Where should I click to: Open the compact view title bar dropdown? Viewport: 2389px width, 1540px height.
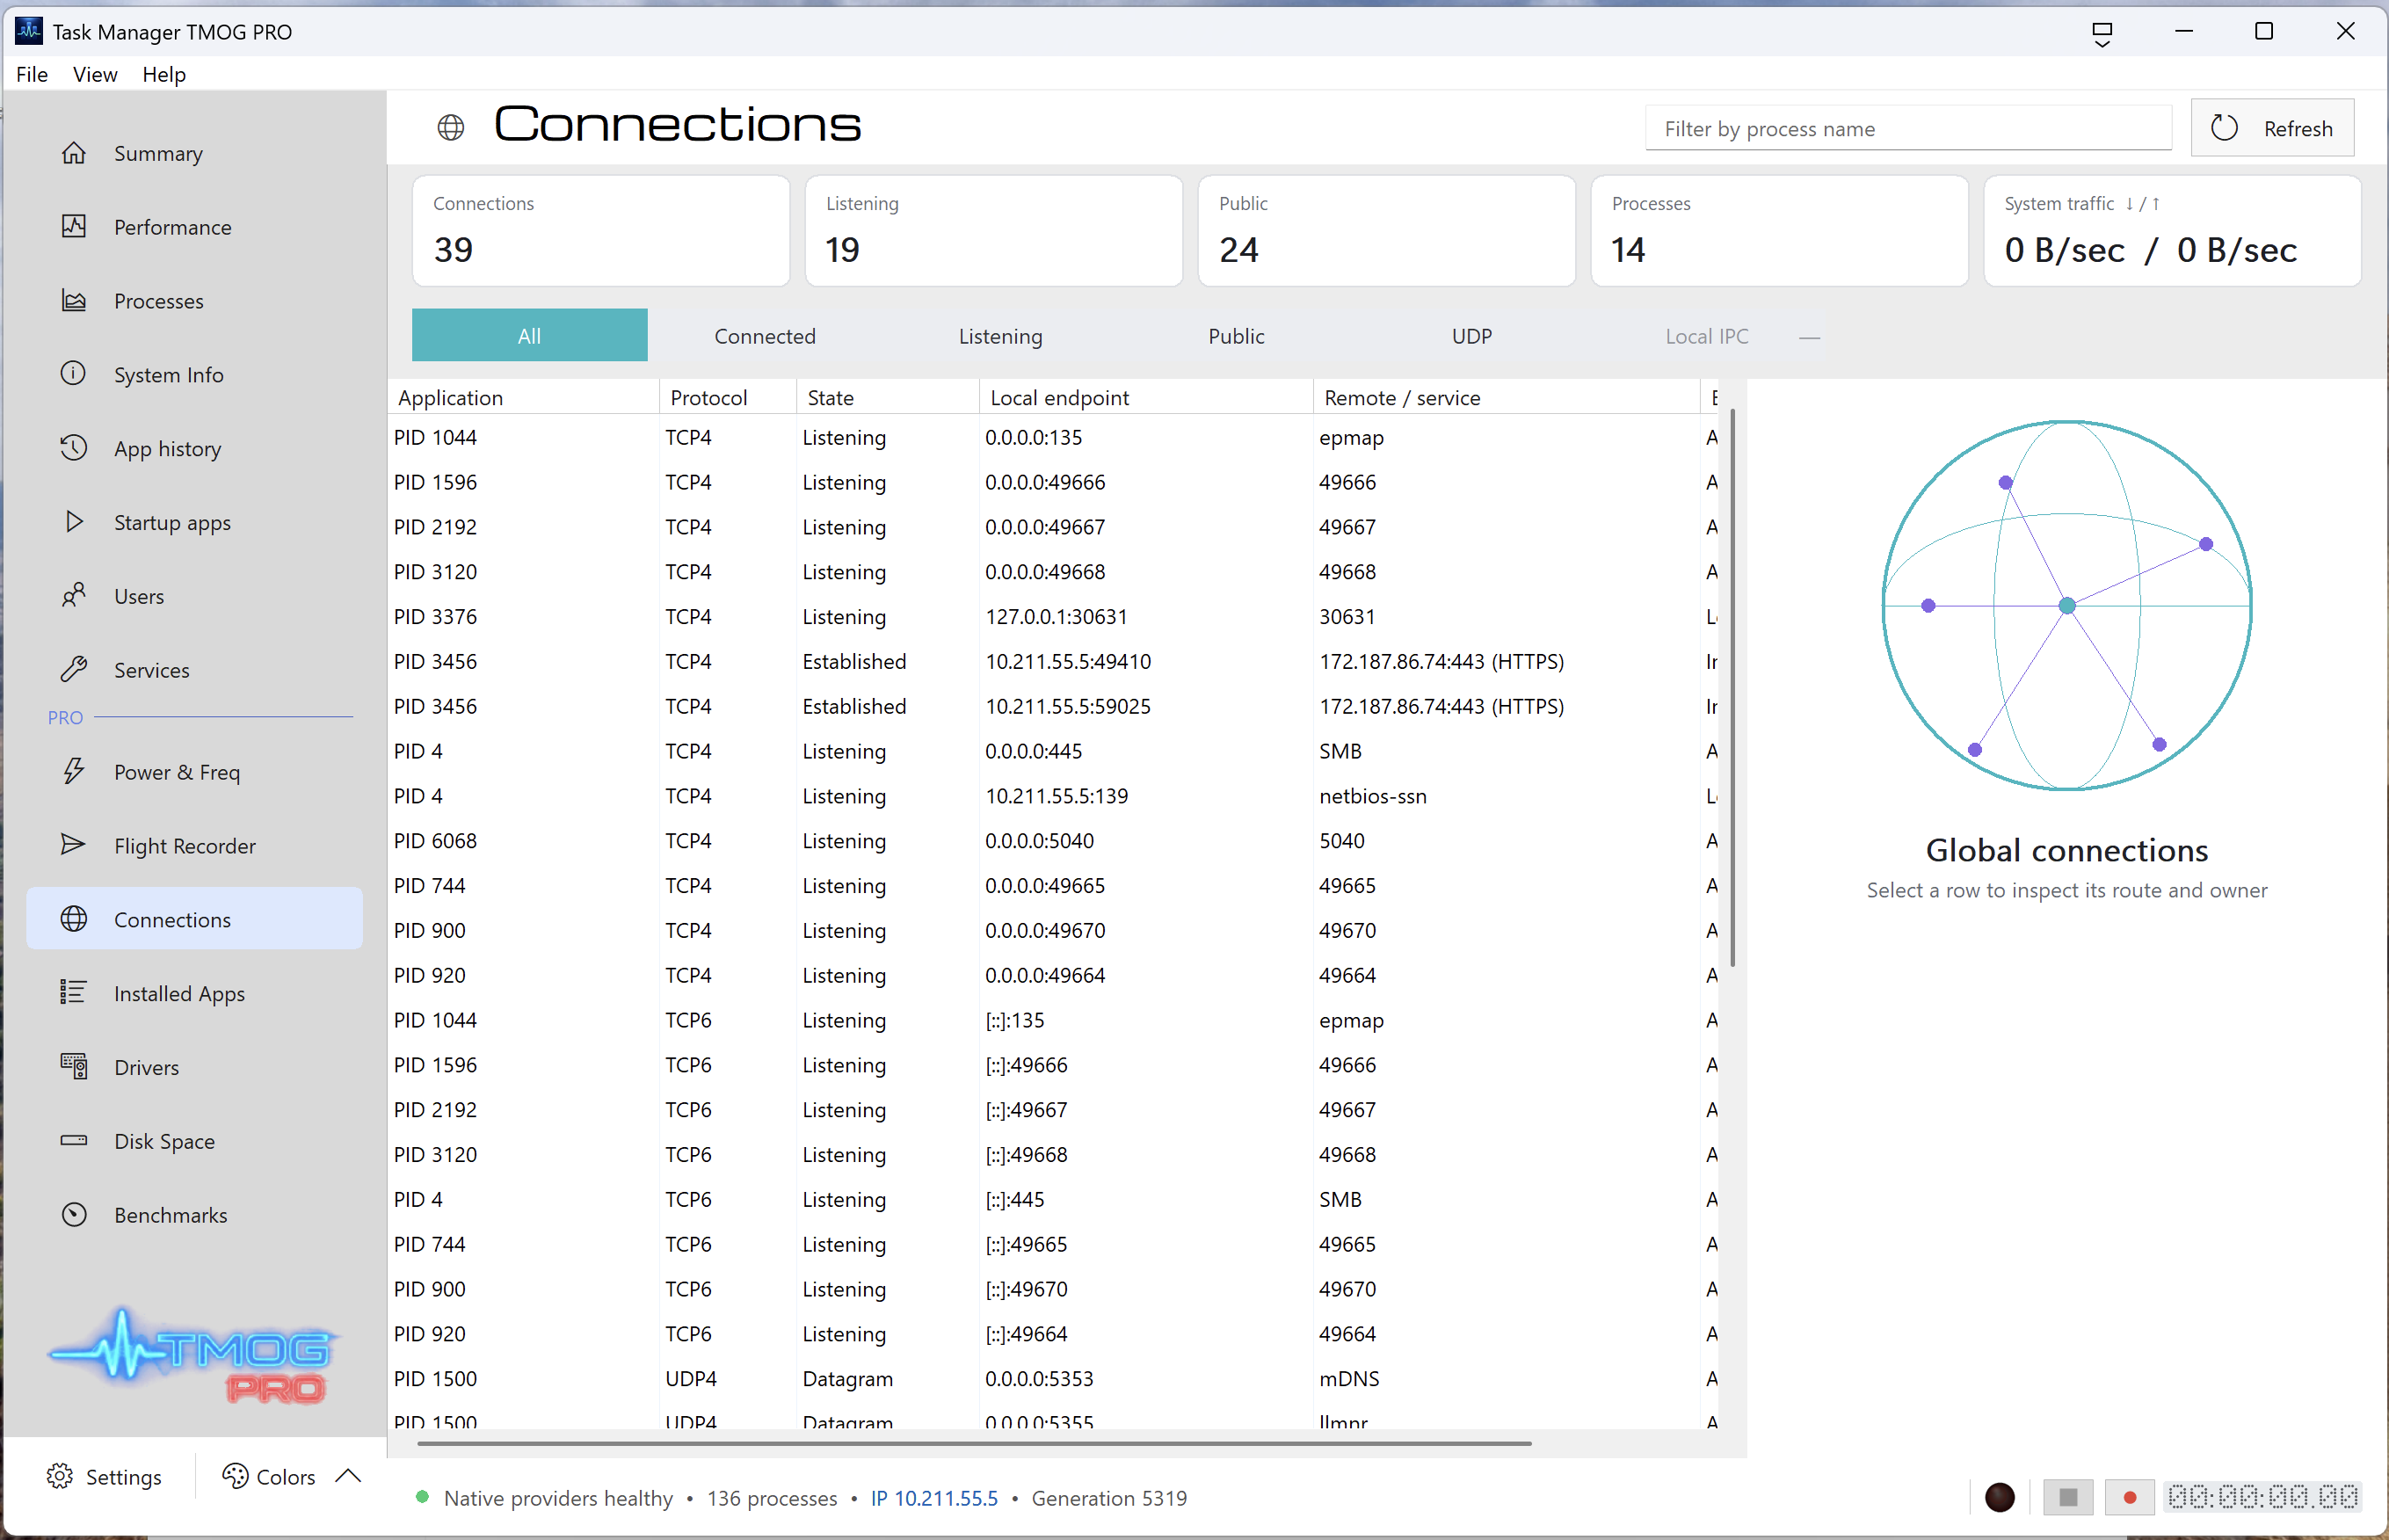(x=2102, y=34)
